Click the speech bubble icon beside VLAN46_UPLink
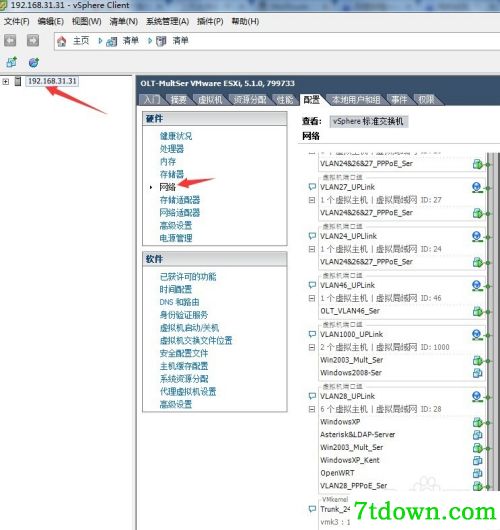 pyautogui.click(x=312, y=285)
